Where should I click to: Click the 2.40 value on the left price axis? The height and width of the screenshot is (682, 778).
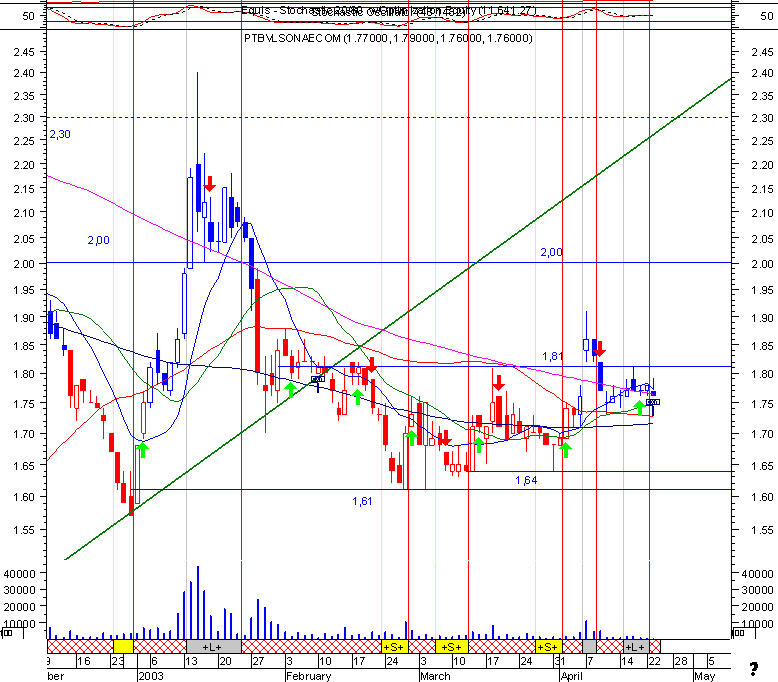click(24, 73)
